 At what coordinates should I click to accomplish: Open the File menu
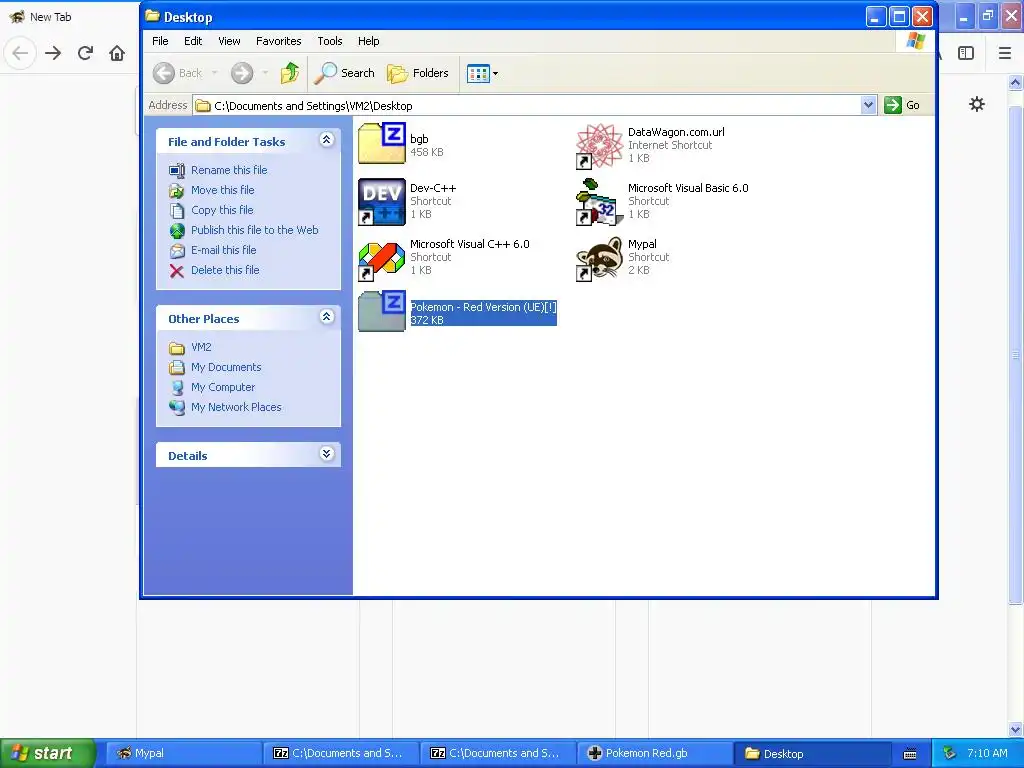[160, 41]
